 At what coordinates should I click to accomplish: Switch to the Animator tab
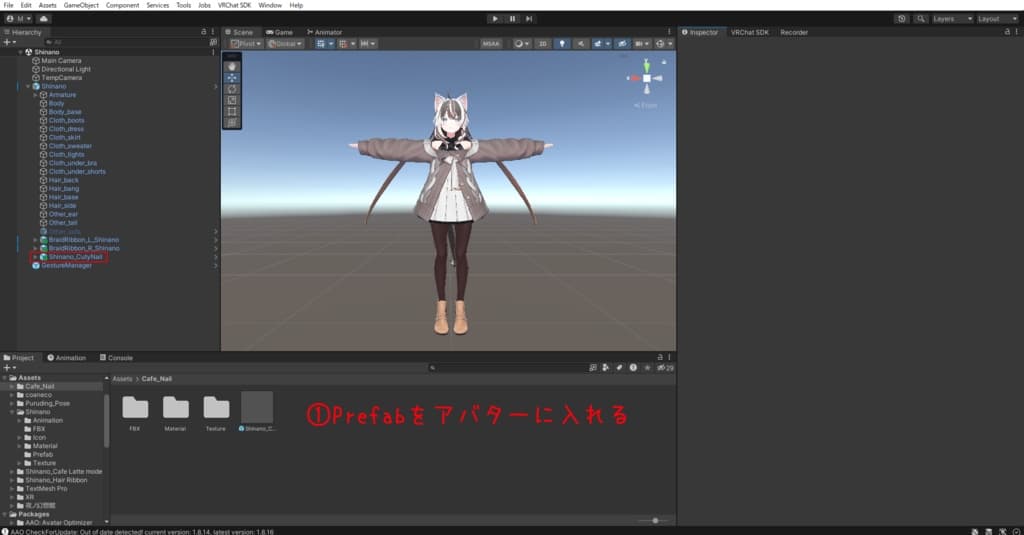click(x=325, y=32)
